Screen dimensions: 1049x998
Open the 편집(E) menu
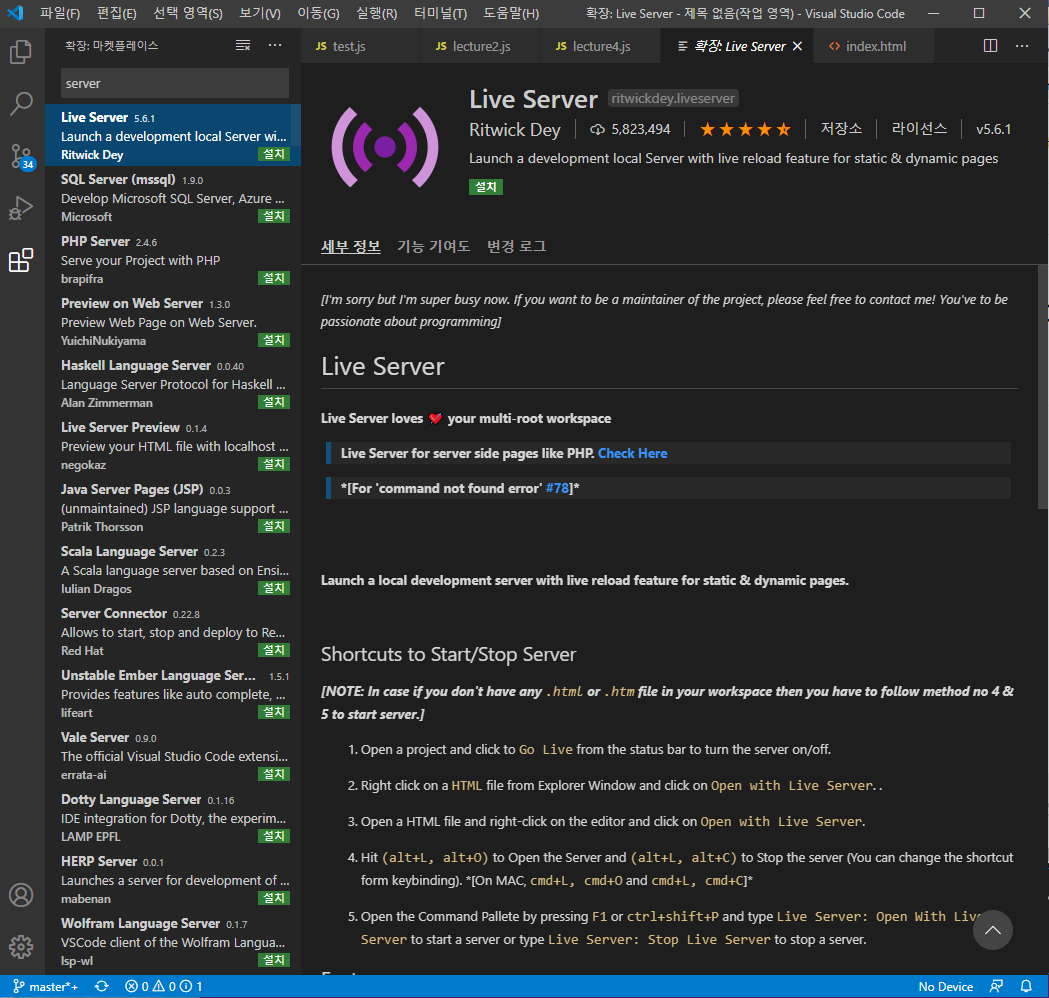(116, 13)
